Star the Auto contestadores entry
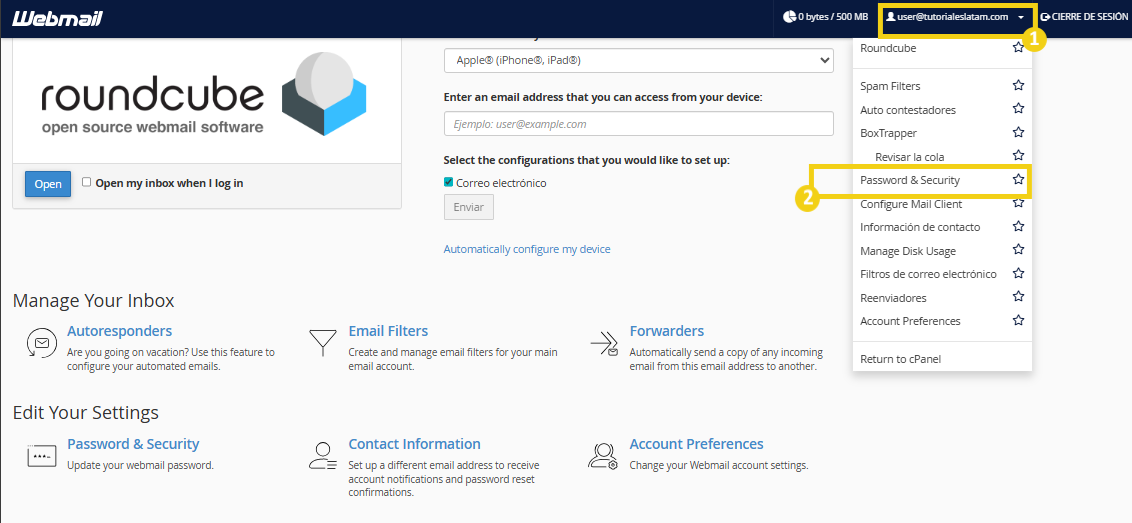The height and width of the screenshot is (523, 1132). pos(1018,109)
